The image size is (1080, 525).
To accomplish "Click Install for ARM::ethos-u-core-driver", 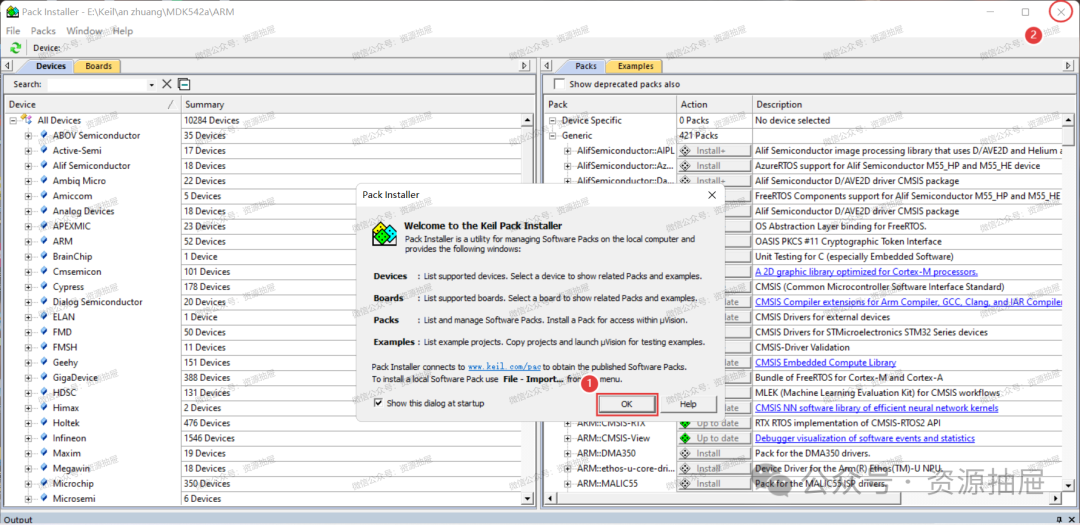I will (x=714, y=469).
